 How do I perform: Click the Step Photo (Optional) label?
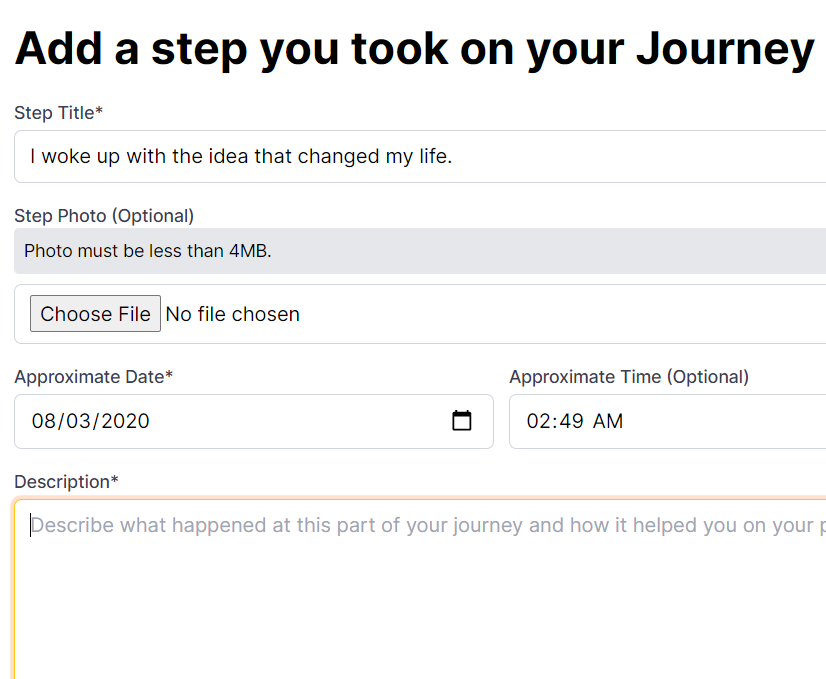[x=104, y=215]
